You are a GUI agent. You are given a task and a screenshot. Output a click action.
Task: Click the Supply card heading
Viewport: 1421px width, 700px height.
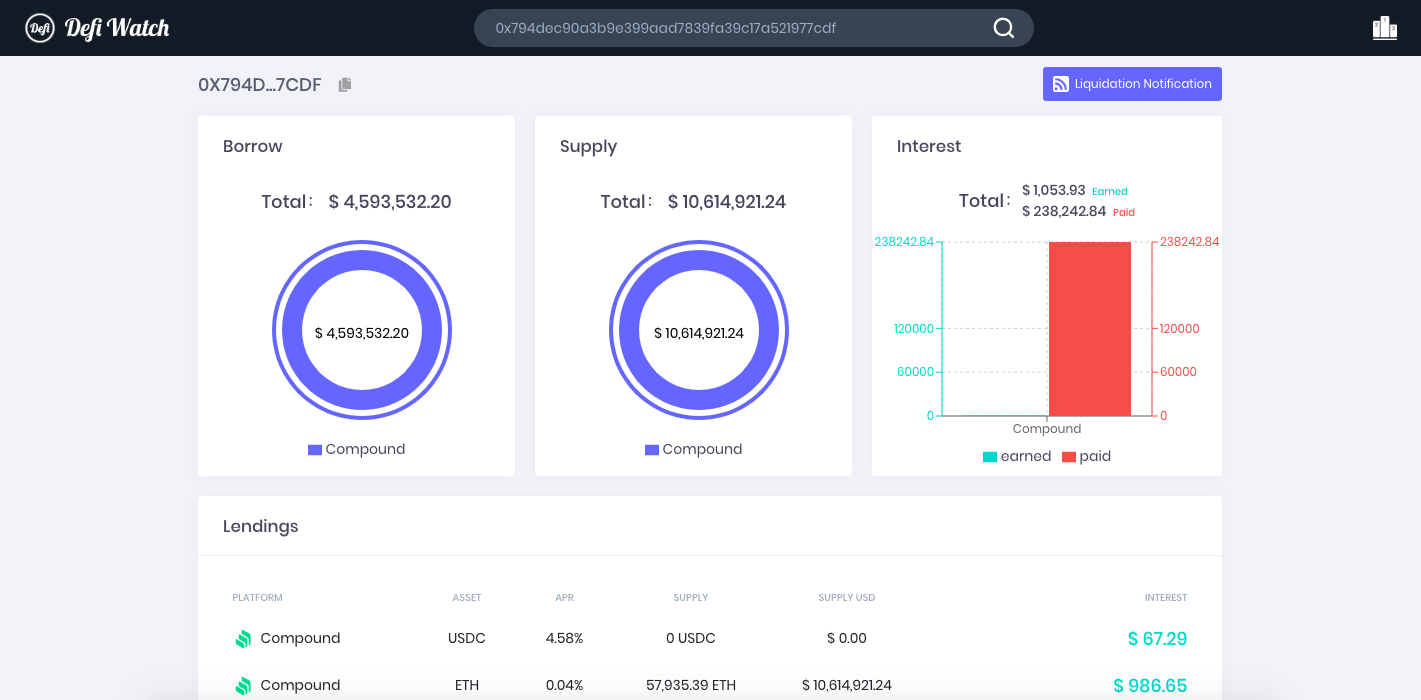point(588,147)
